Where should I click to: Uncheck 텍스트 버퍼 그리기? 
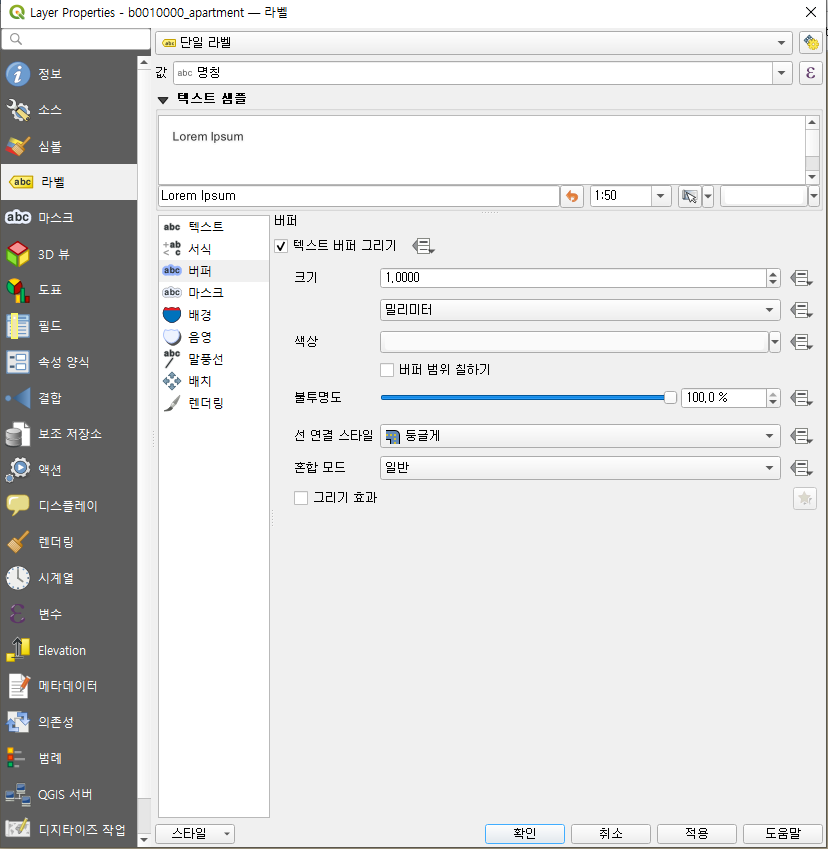coord(280,246)
